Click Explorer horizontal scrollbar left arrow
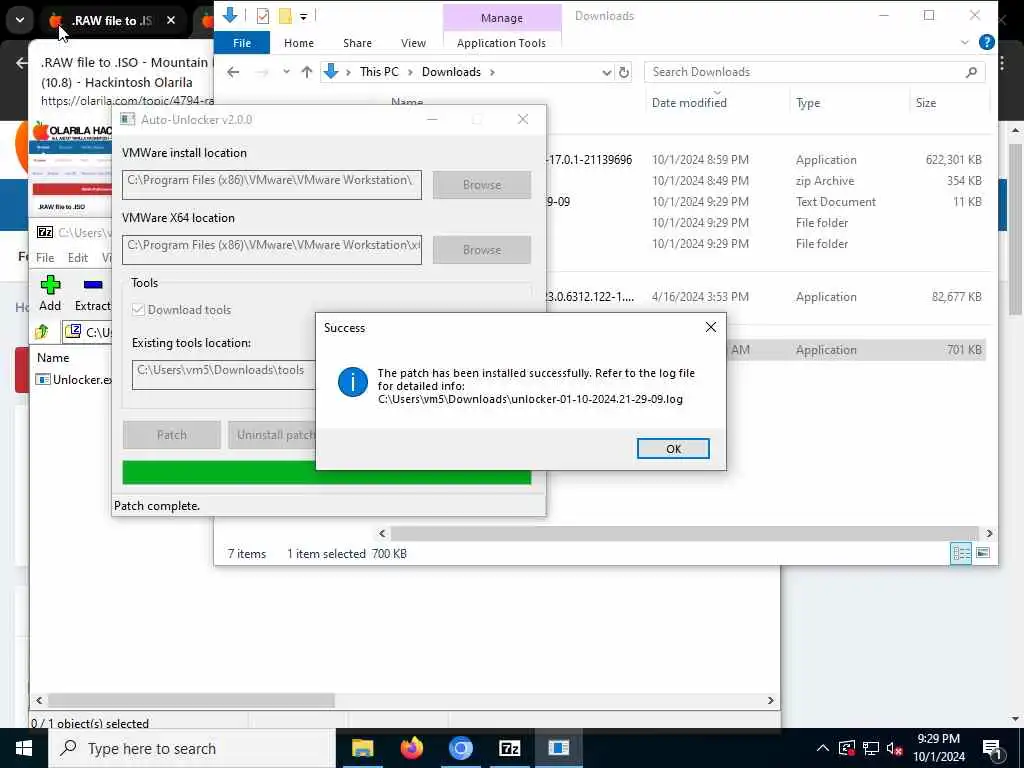The height and width of the screenshot is (768, 1024). tap(383, 534)
